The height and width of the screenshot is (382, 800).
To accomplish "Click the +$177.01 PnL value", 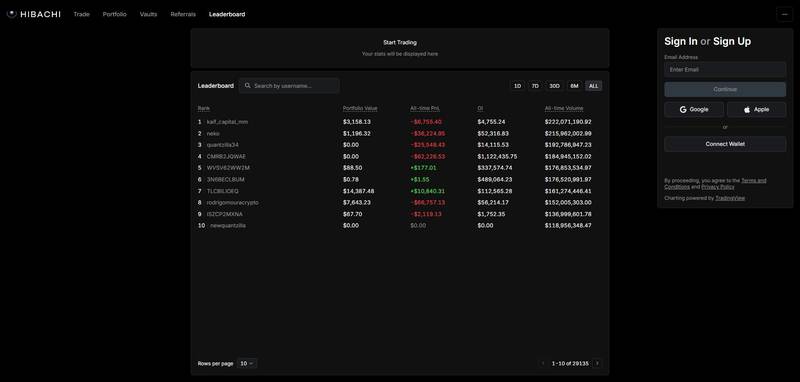I will pos(423,168).
